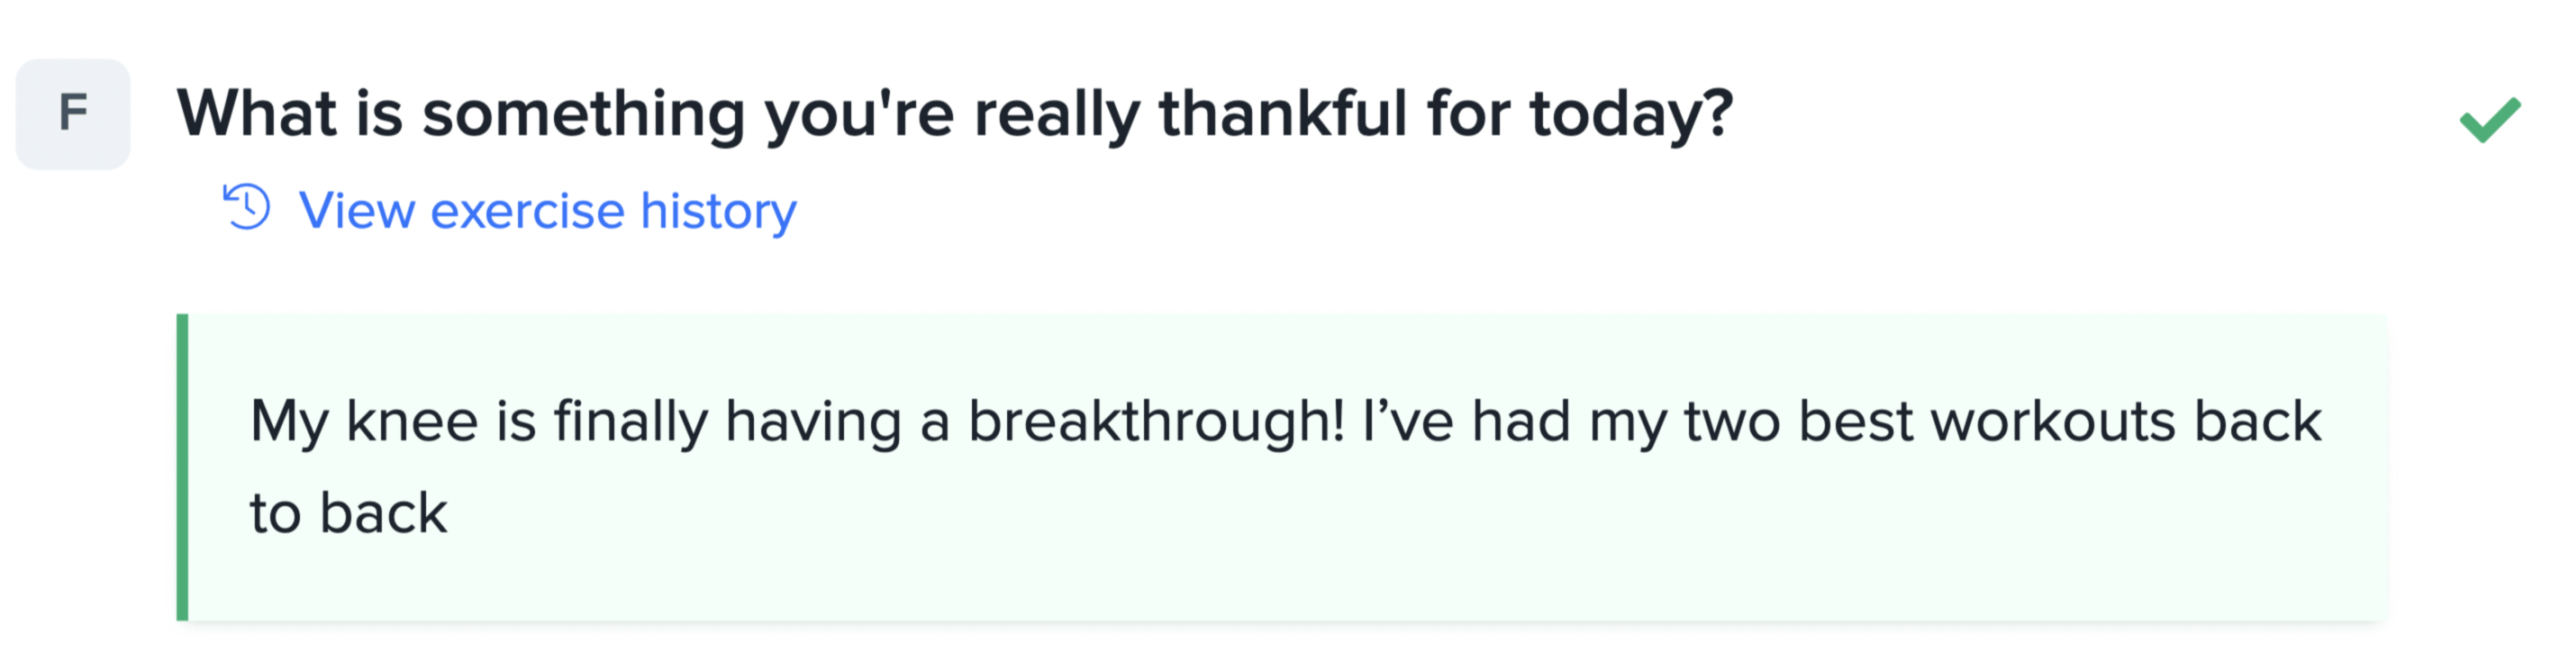The image size is (2560, 670).
Task: Click the green bar left of the answer
Action: (x=182, y=467)
